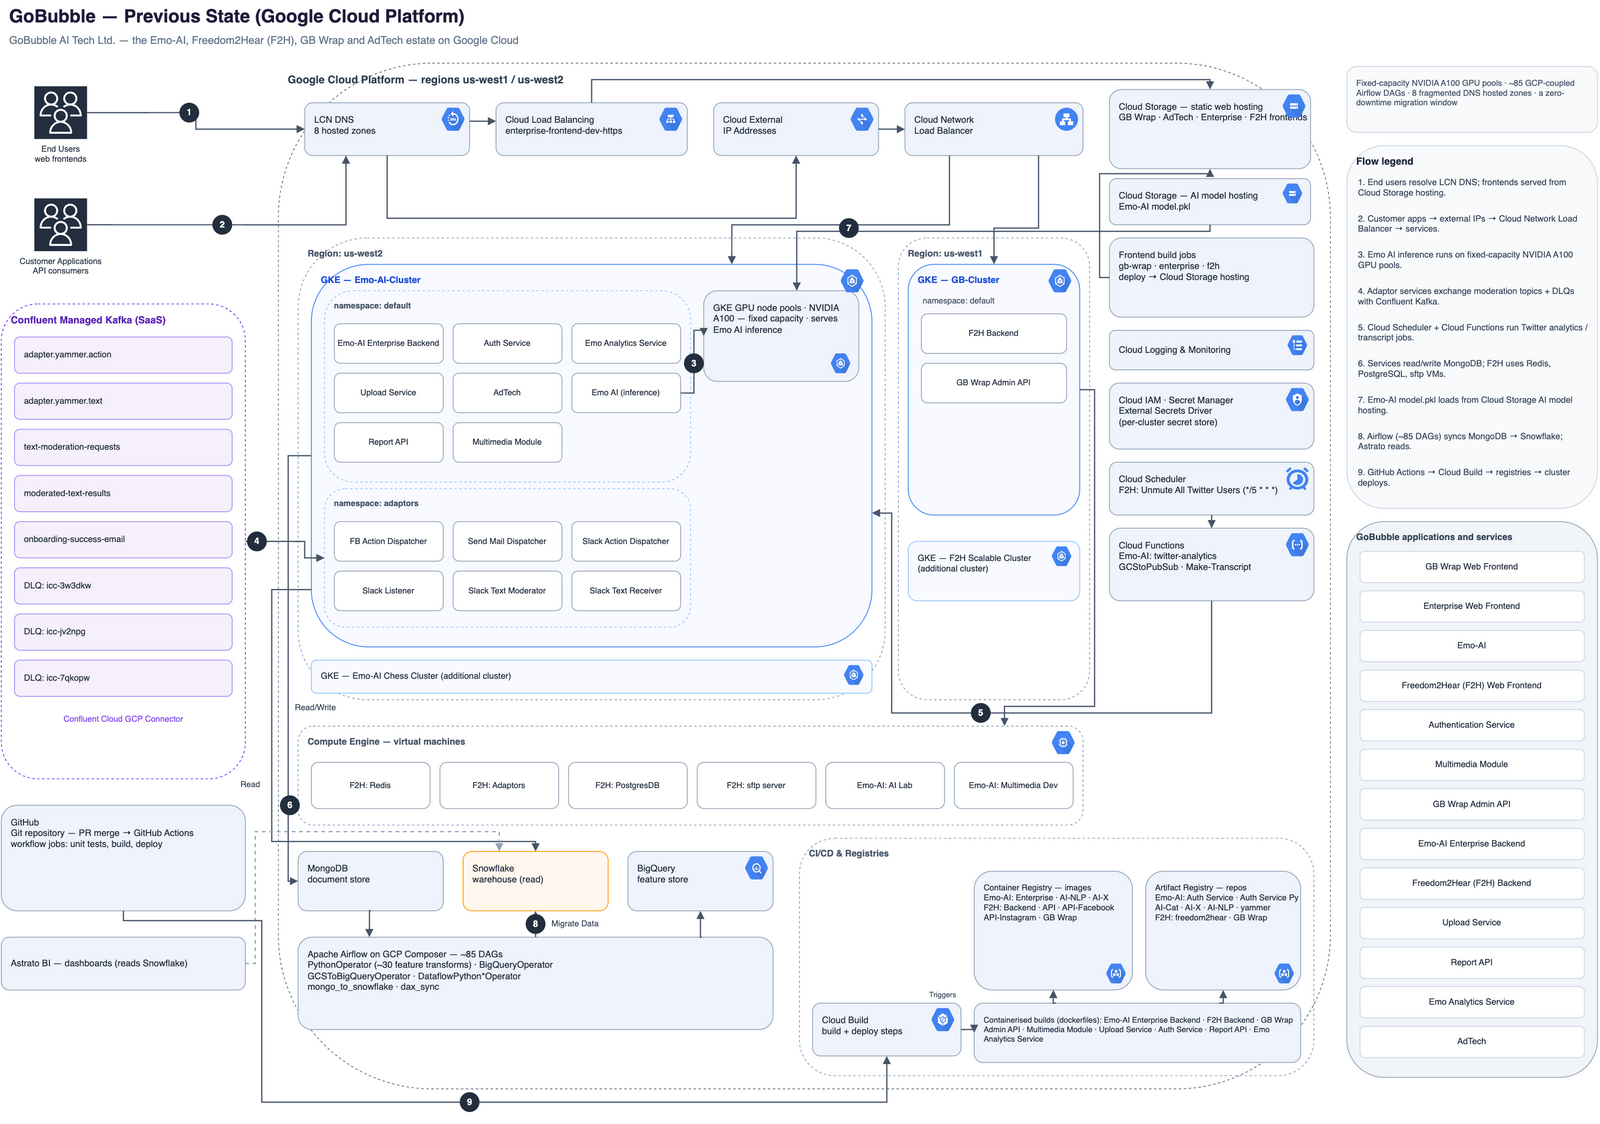Click the Emo-AI Chess Cluster icon
This screenshot has width=1600, height=1124.
[x=853, y=676]
